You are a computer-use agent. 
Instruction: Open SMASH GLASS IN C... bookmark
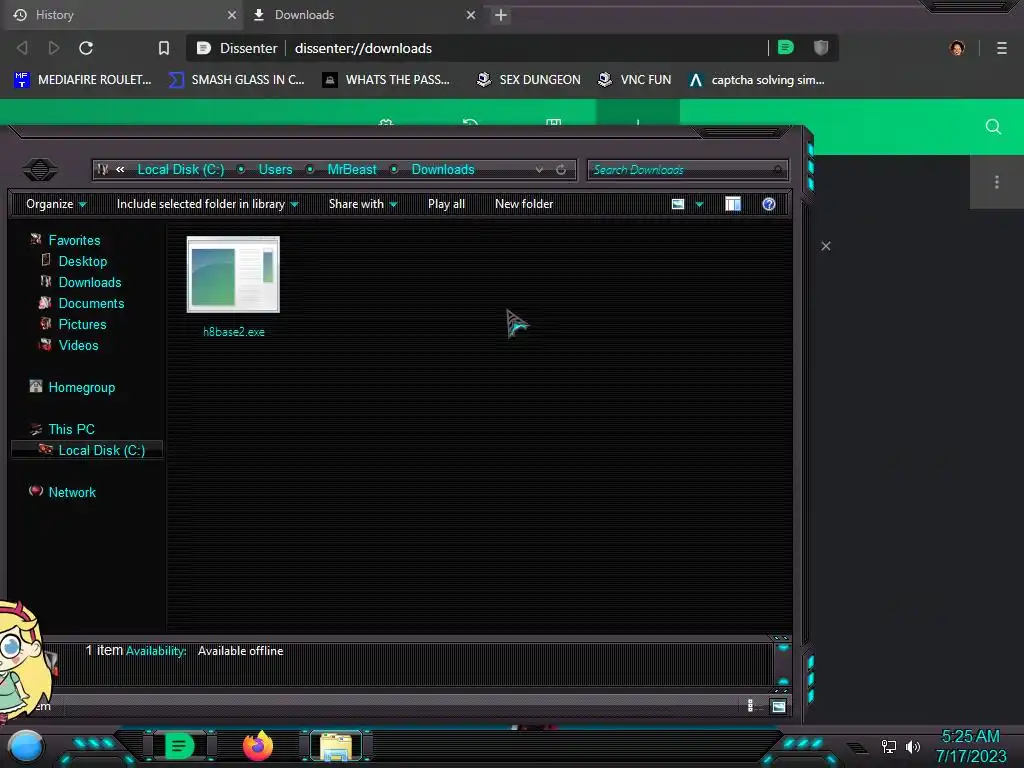237,80
